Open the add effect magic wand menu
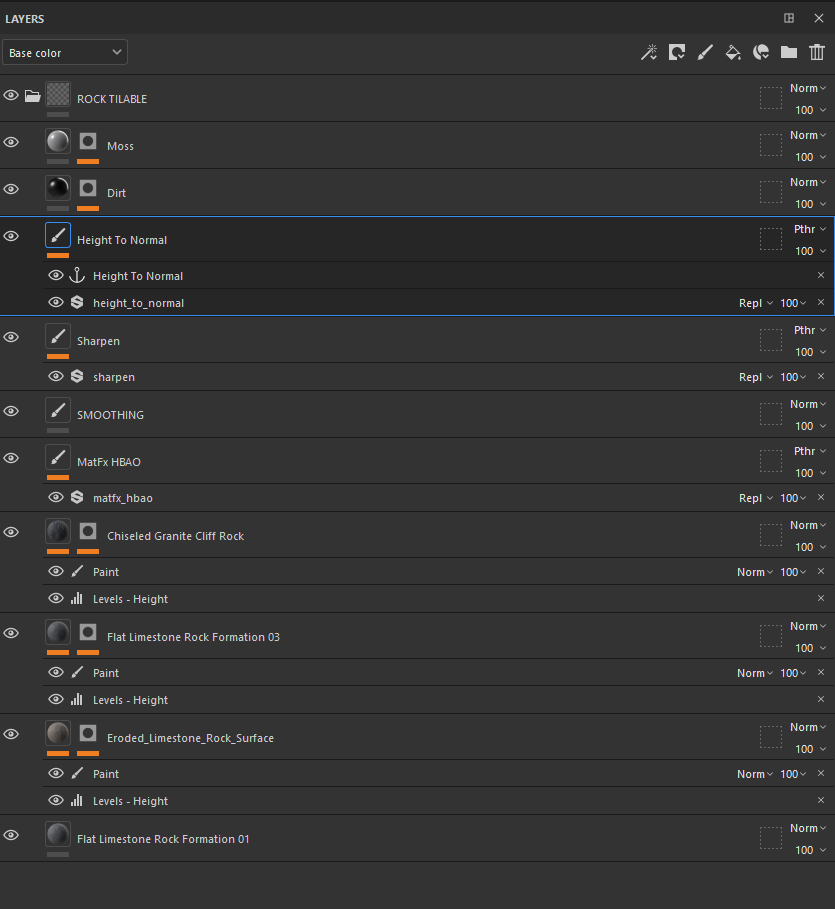This screenshot has height=909, width=835. (x=649, y=53)
